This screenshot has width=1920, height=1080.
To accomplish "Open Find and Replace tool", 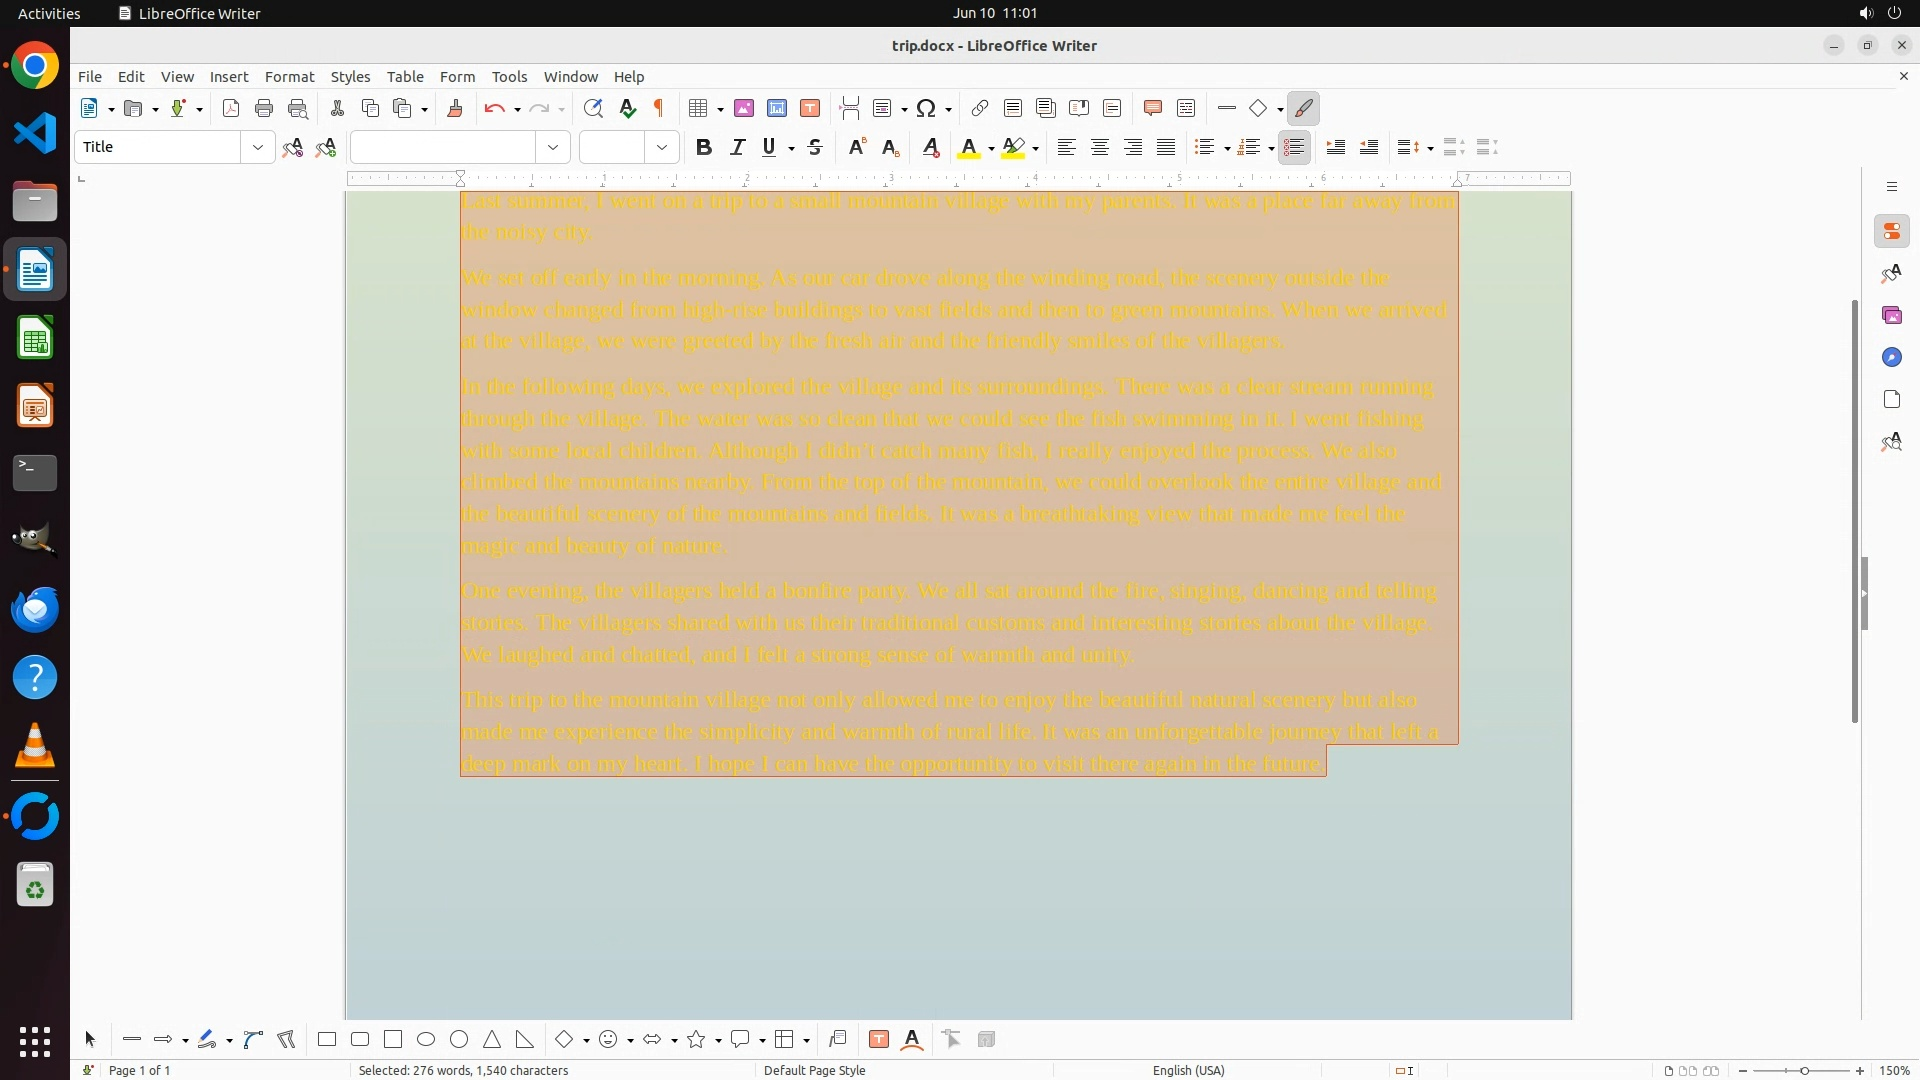I will pos(593,109).
